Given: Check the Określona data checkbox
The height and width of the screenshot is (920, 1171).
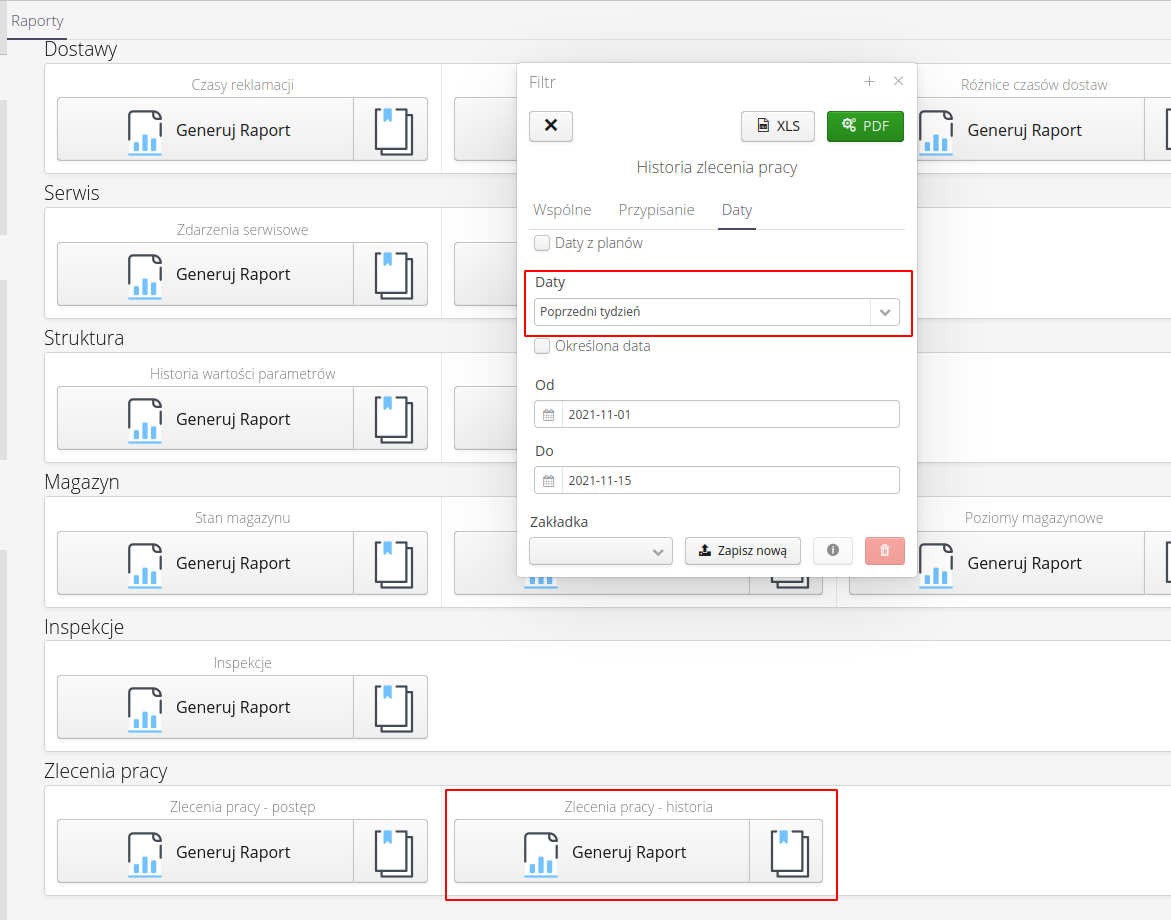Looking at the screenshot, I should (542, 346).
